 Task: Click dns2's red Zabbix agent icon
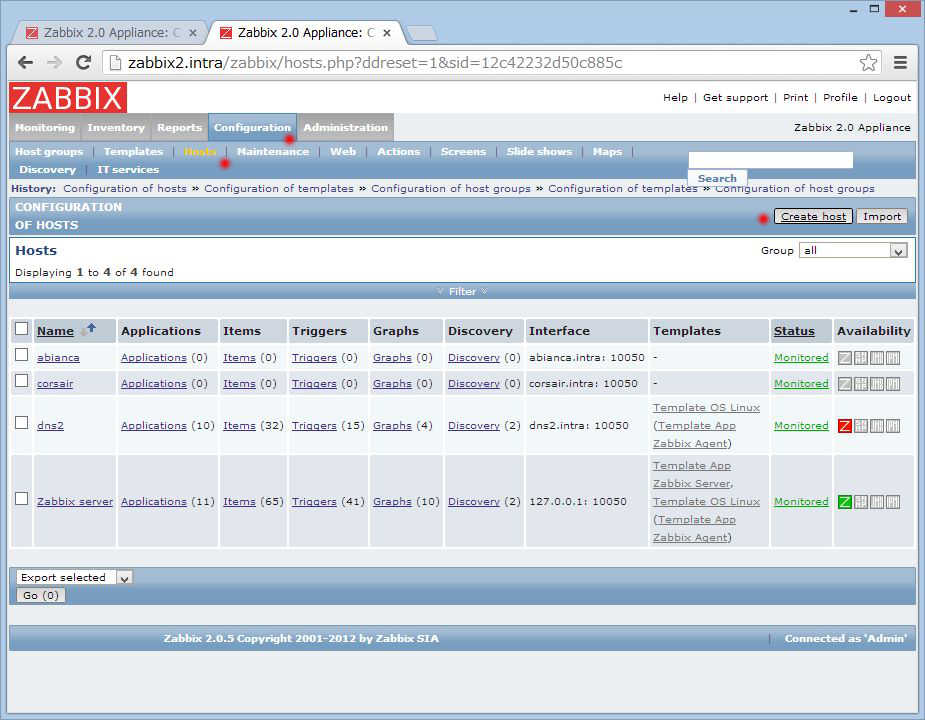[x=845, y=426]
